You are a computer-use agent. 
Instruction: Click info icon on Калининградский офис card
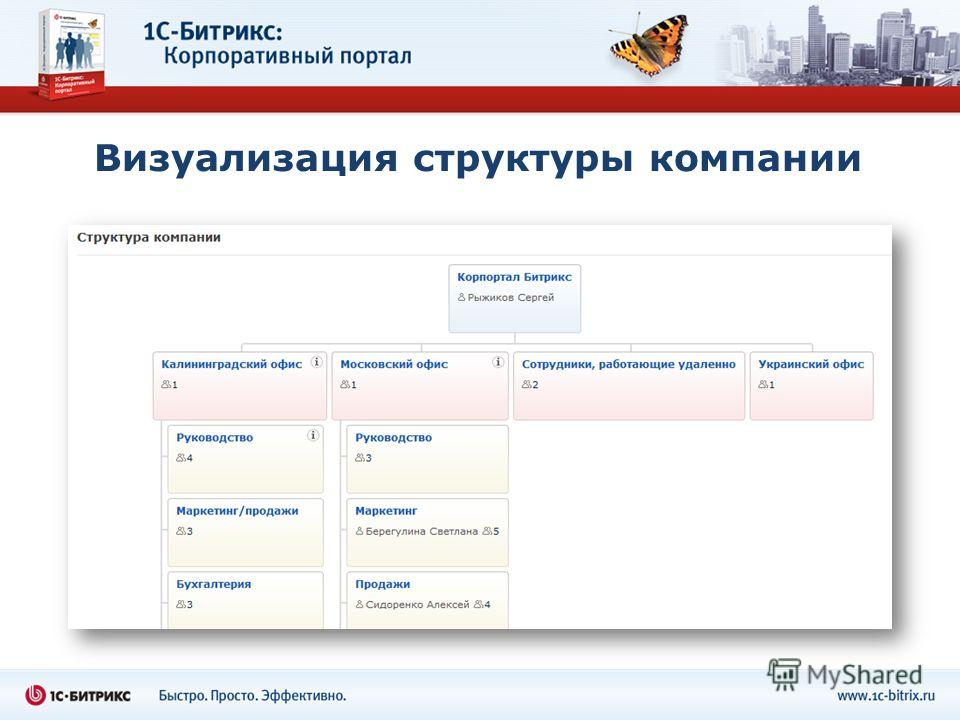tap(317, 362)
